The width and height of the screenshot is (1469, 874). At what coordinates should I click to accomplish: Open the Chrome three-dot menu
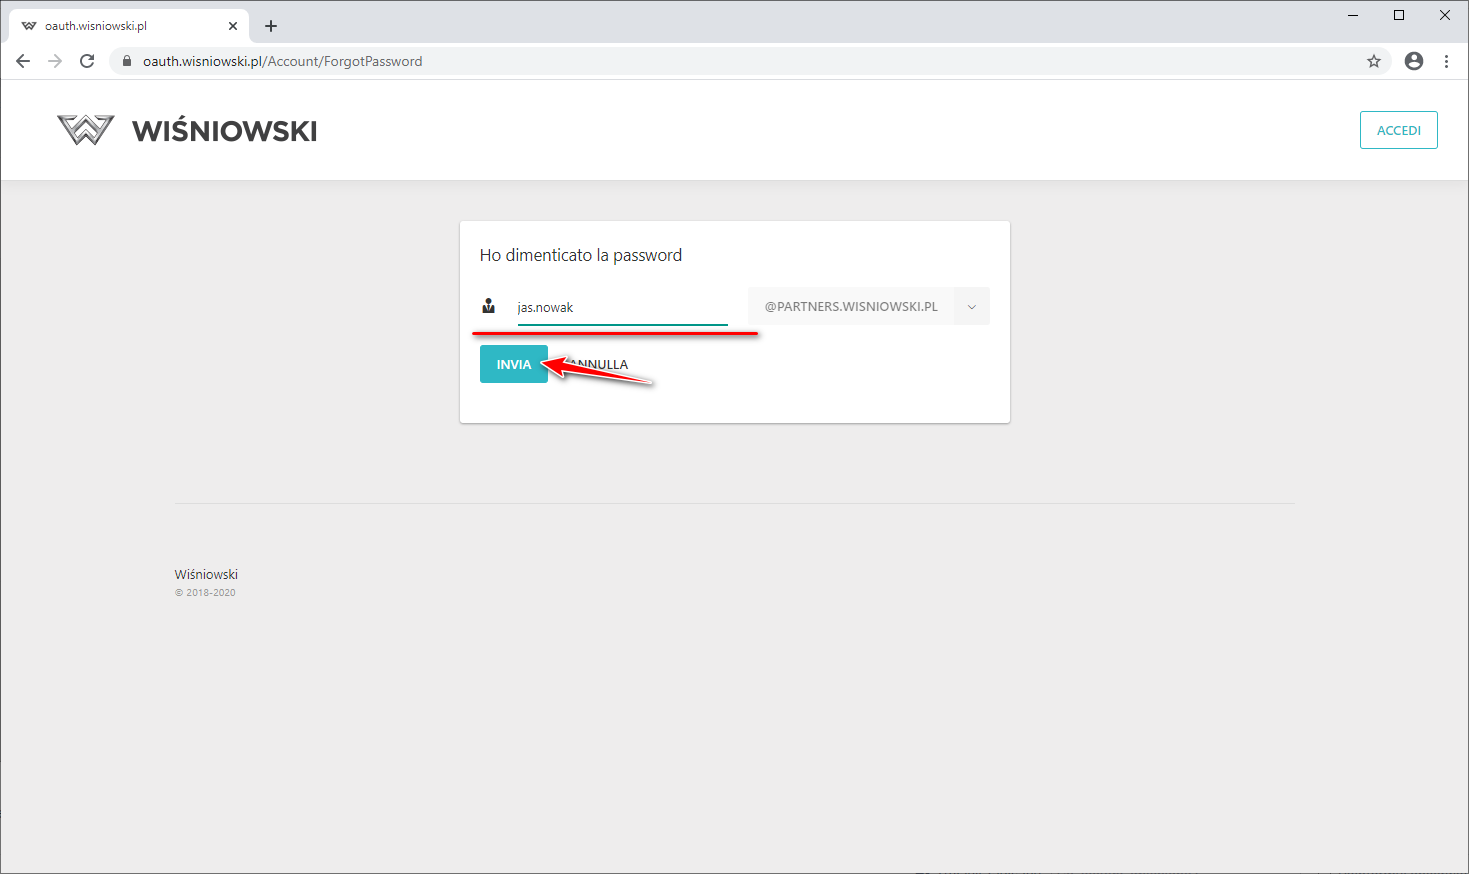(1446, 61)
